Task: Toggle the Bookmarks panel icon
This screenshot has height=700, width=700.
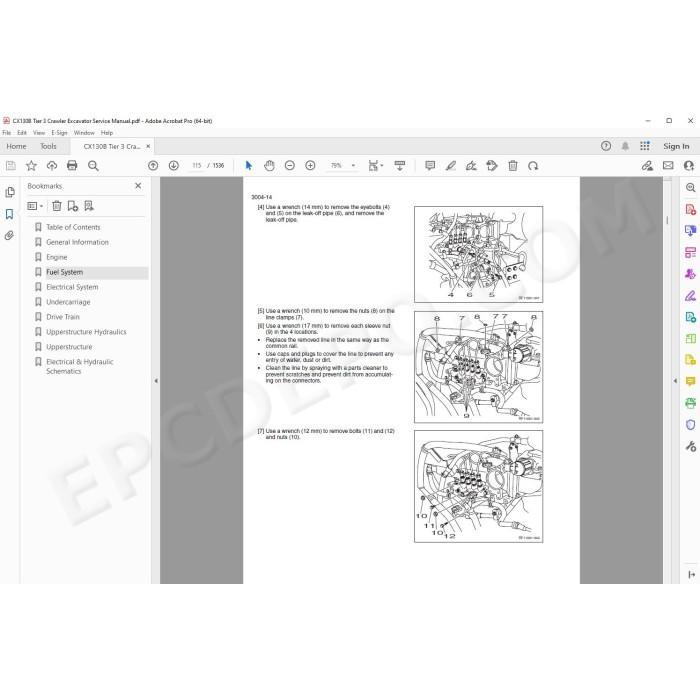Action: click(x=9, y=214)
